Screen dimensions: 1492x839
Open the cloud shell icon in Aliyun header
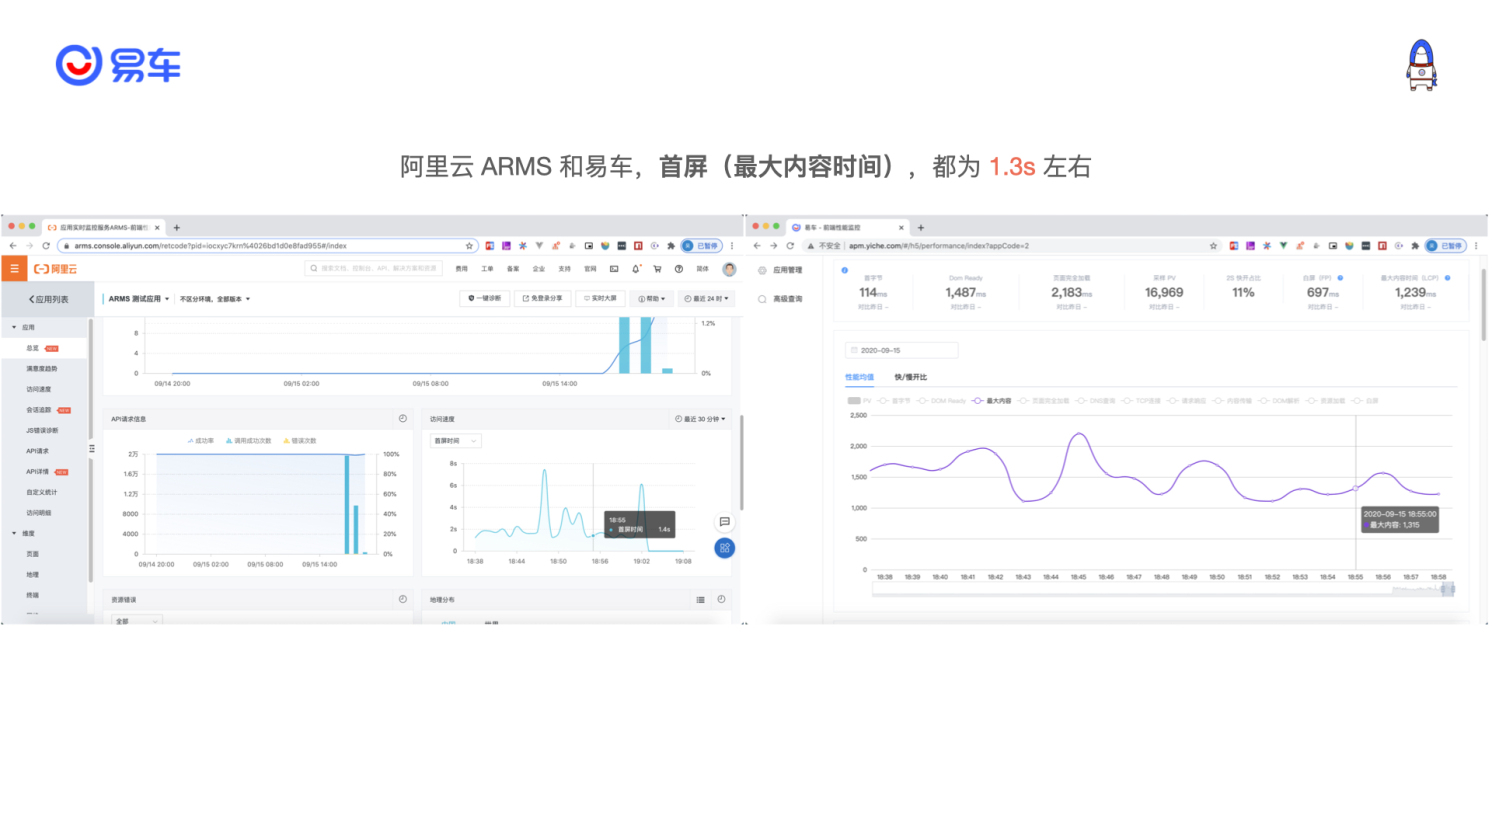(614, 269)
